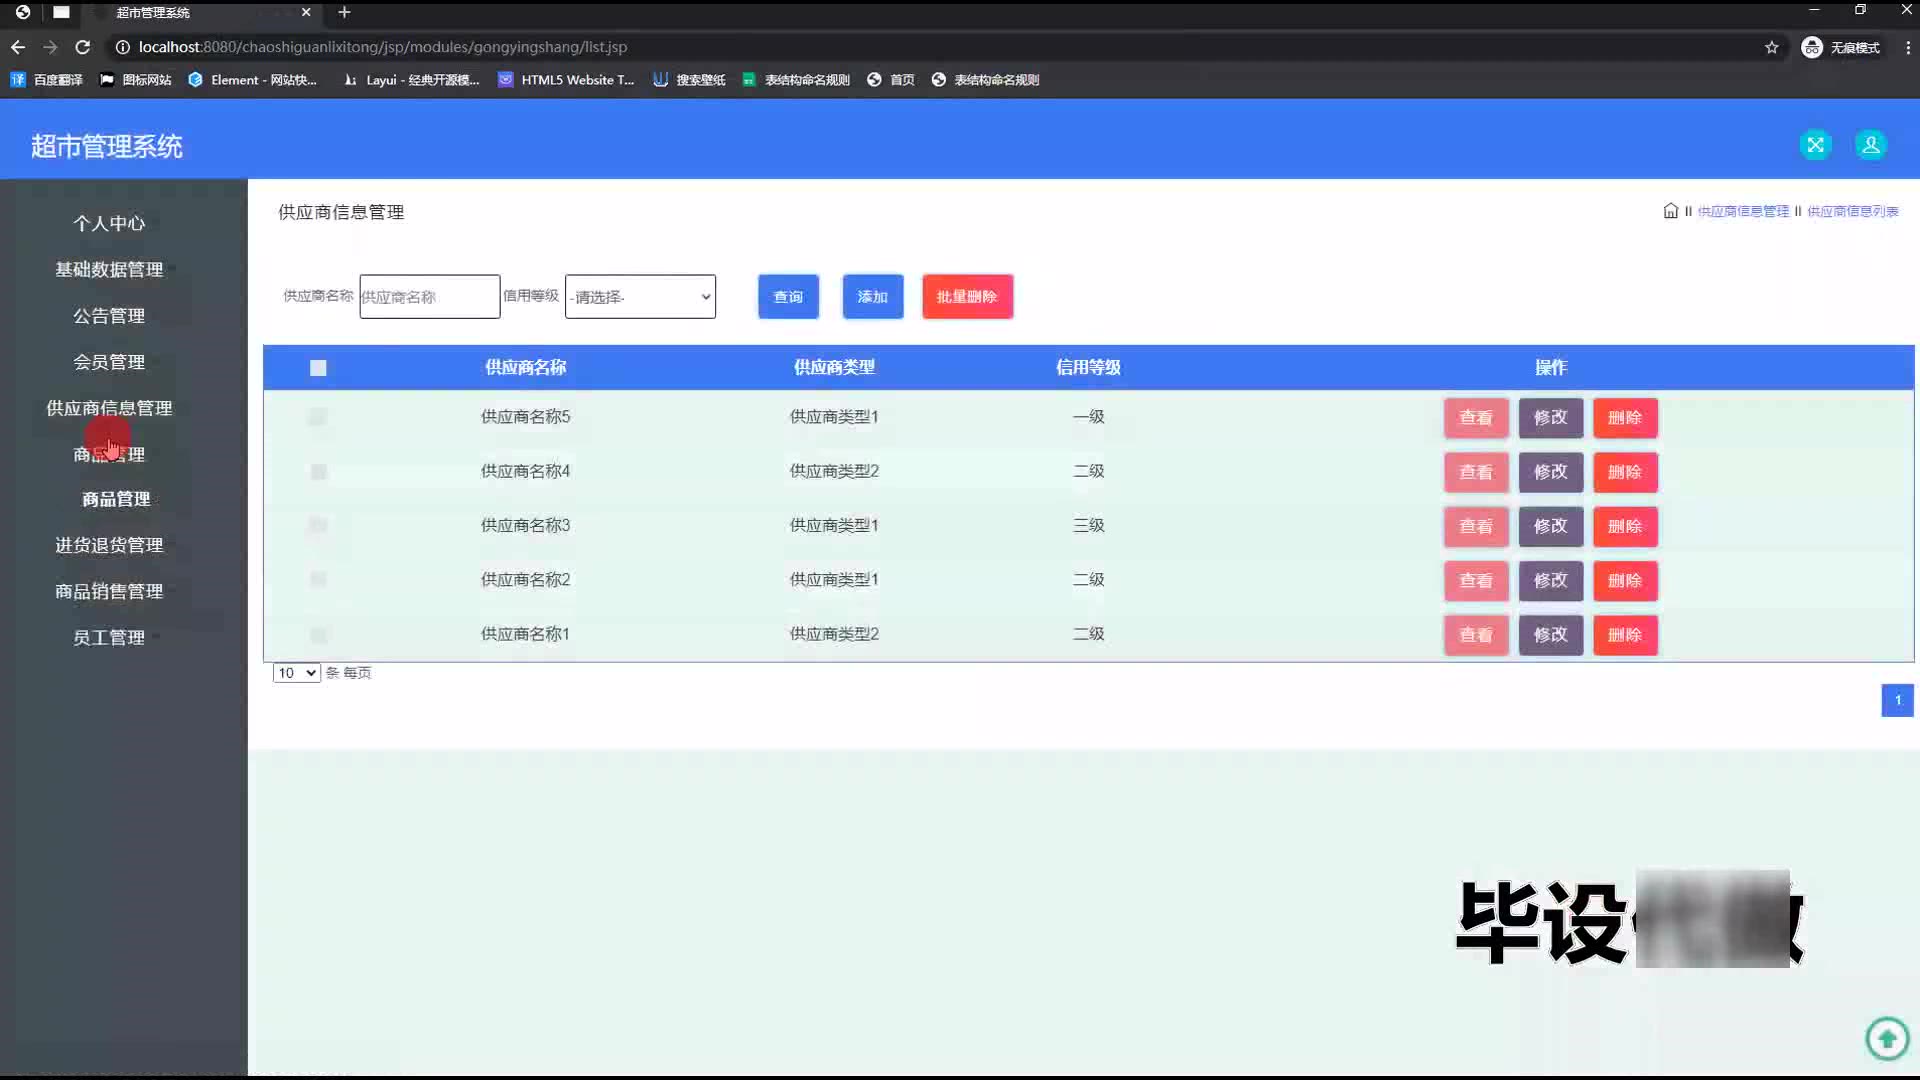Click the 批量删除 batch delete button

point(967,296)
